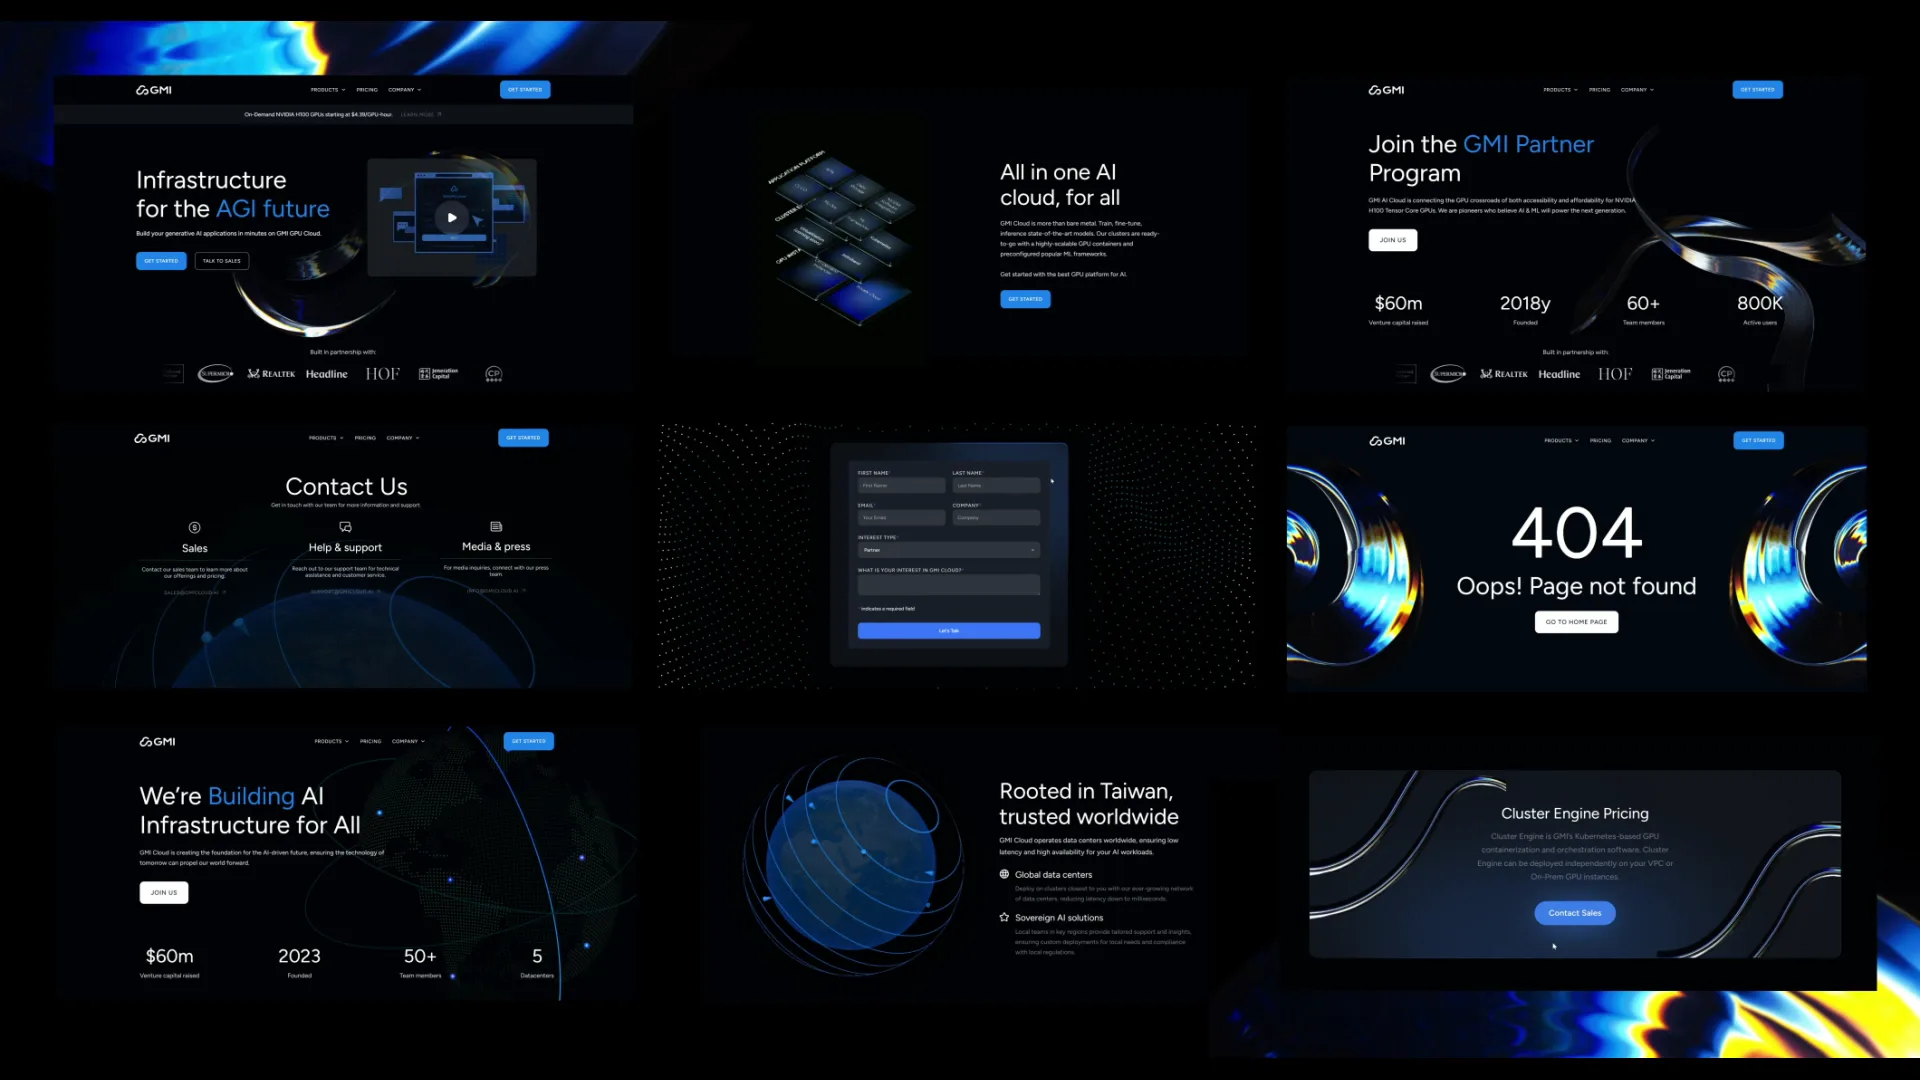Expand Products in the Building AI page nav
This screenshot has width=1920, height=1080.
coord(332,742)
